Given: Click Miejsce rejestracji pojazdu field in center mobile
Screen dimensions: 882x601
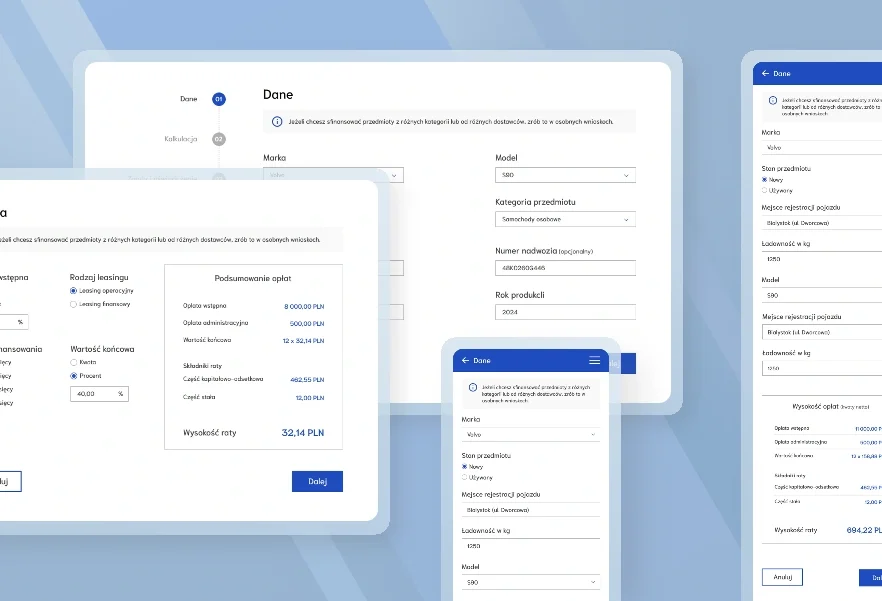Looking at the screenshot, I should tap(530, 510).
